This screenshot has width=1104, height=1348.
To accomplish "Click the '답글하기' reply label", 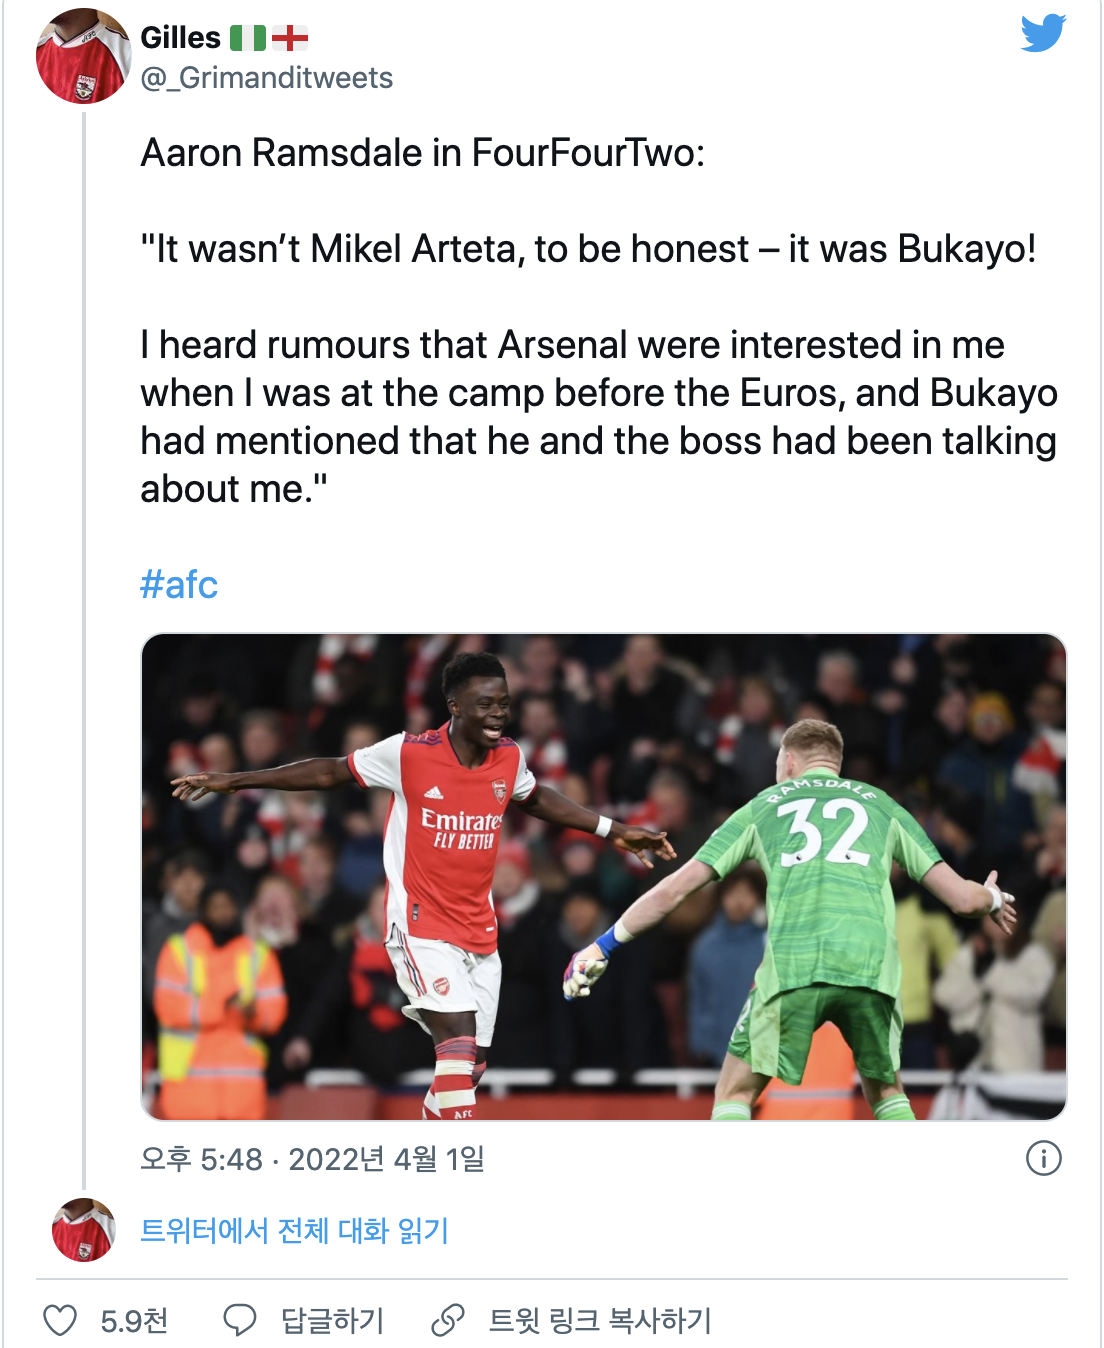I will (x=332, y=1320).
